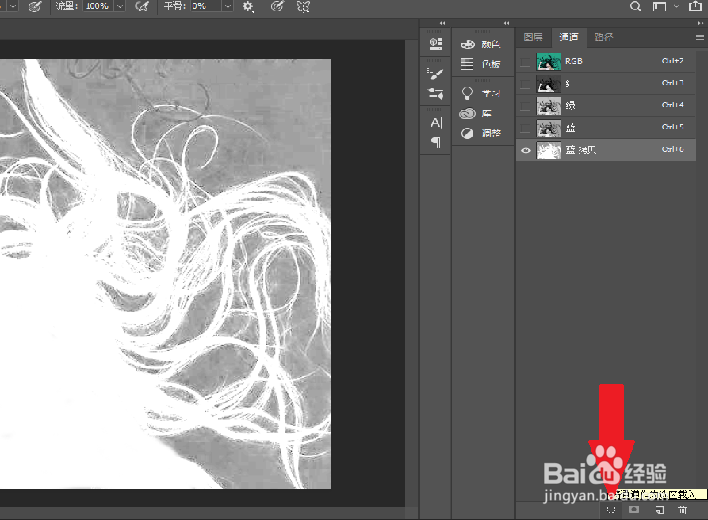Select the Red channel thumbnail
Viewport: 708px width, 520px height.
pos(549,84)
